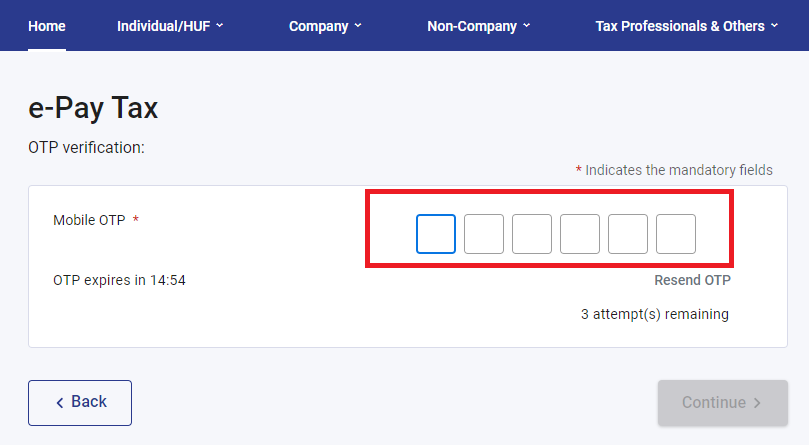The width and height of the screenshot is (809, 445).
Task: Go back using the Back button
Action: click(x=80, y=402)
